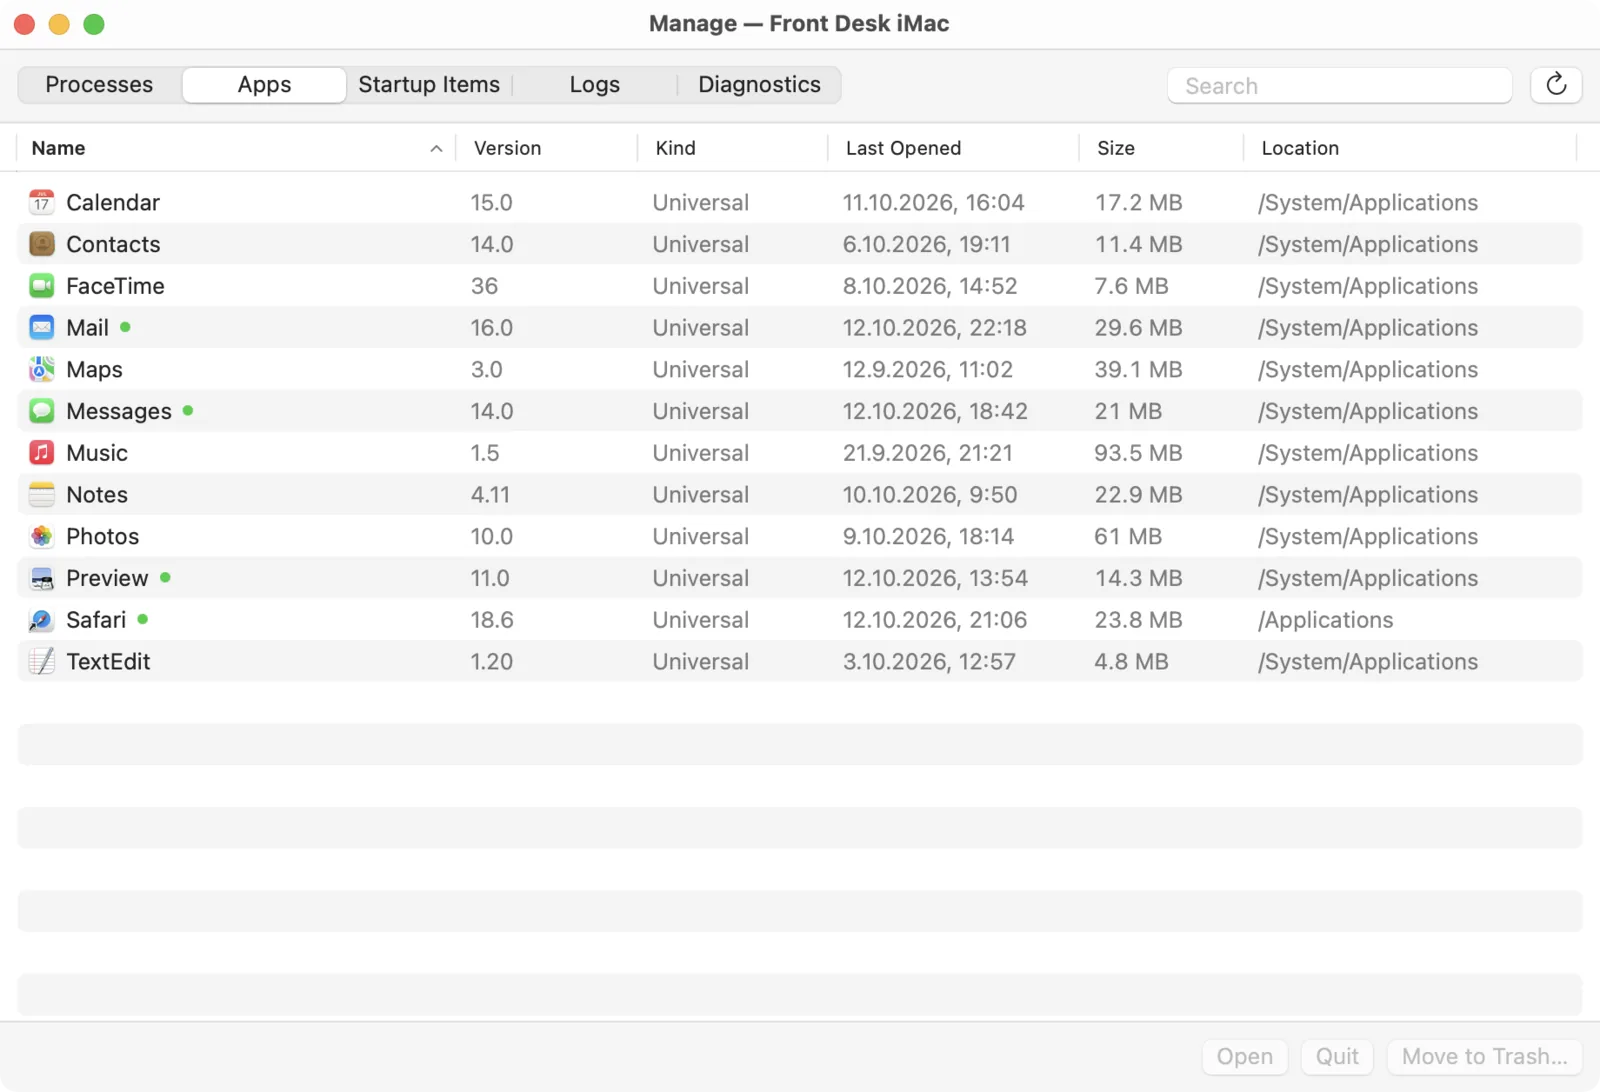Click the Calendar app icon
1600x1092 pixels.
point(41,203)
